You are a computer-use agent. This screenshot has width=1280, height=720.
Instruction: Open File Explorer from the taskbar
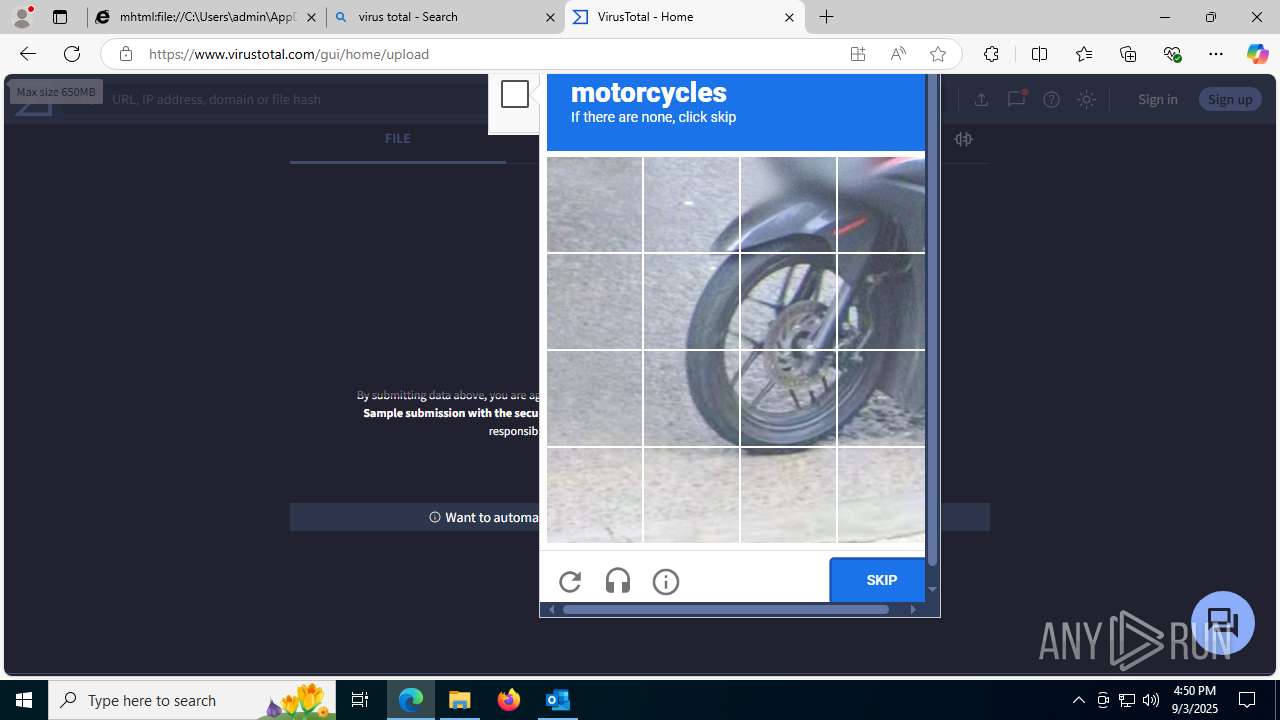460,700
